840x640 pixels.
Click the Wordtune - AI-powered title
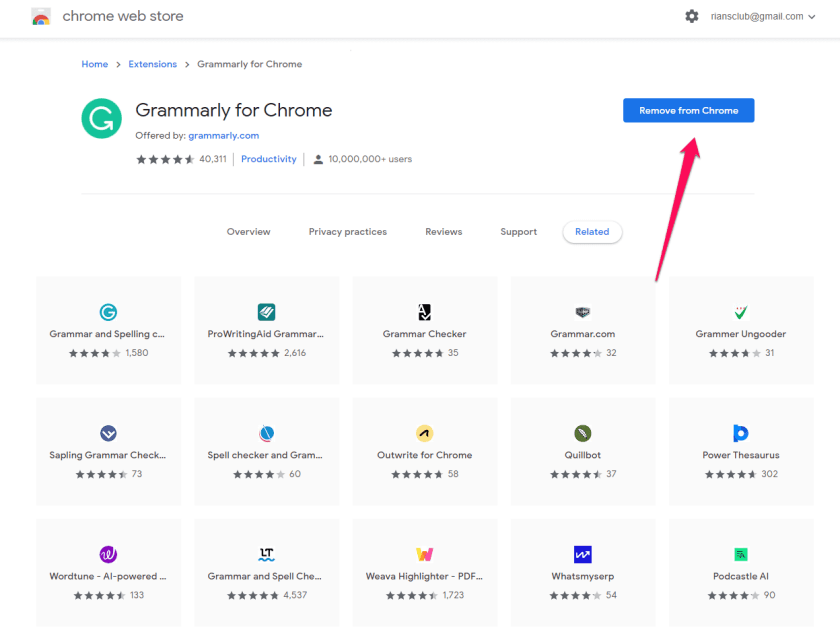tap(108, 576)
